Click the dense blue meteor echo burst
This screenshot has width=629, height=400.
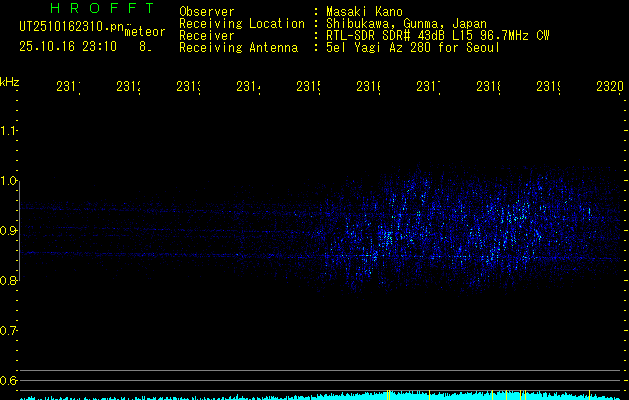pos(450,225)
